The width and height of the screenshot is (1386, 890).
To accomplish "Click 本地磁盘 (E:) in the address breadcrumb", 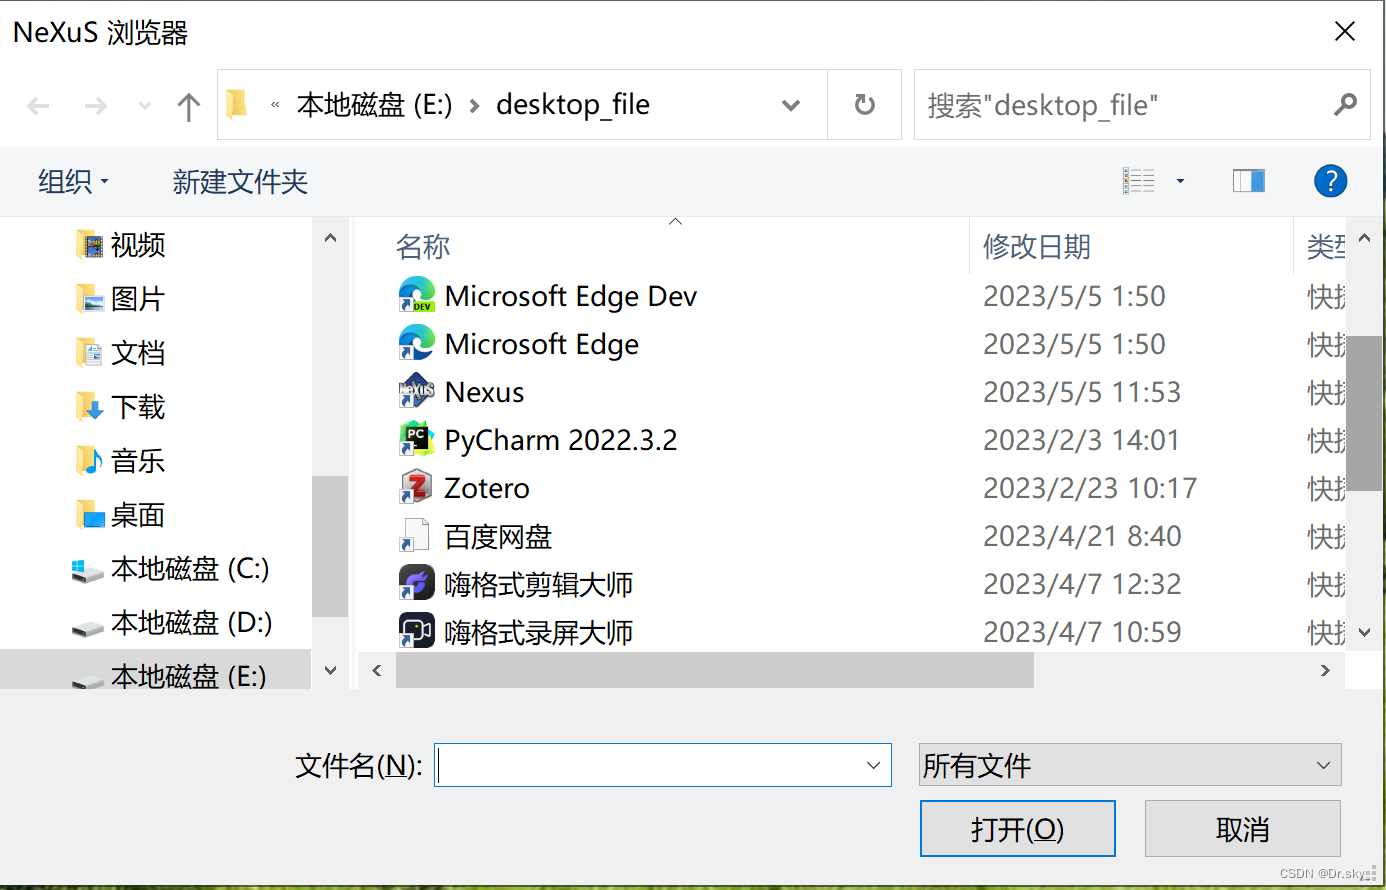I will point(375,105).
